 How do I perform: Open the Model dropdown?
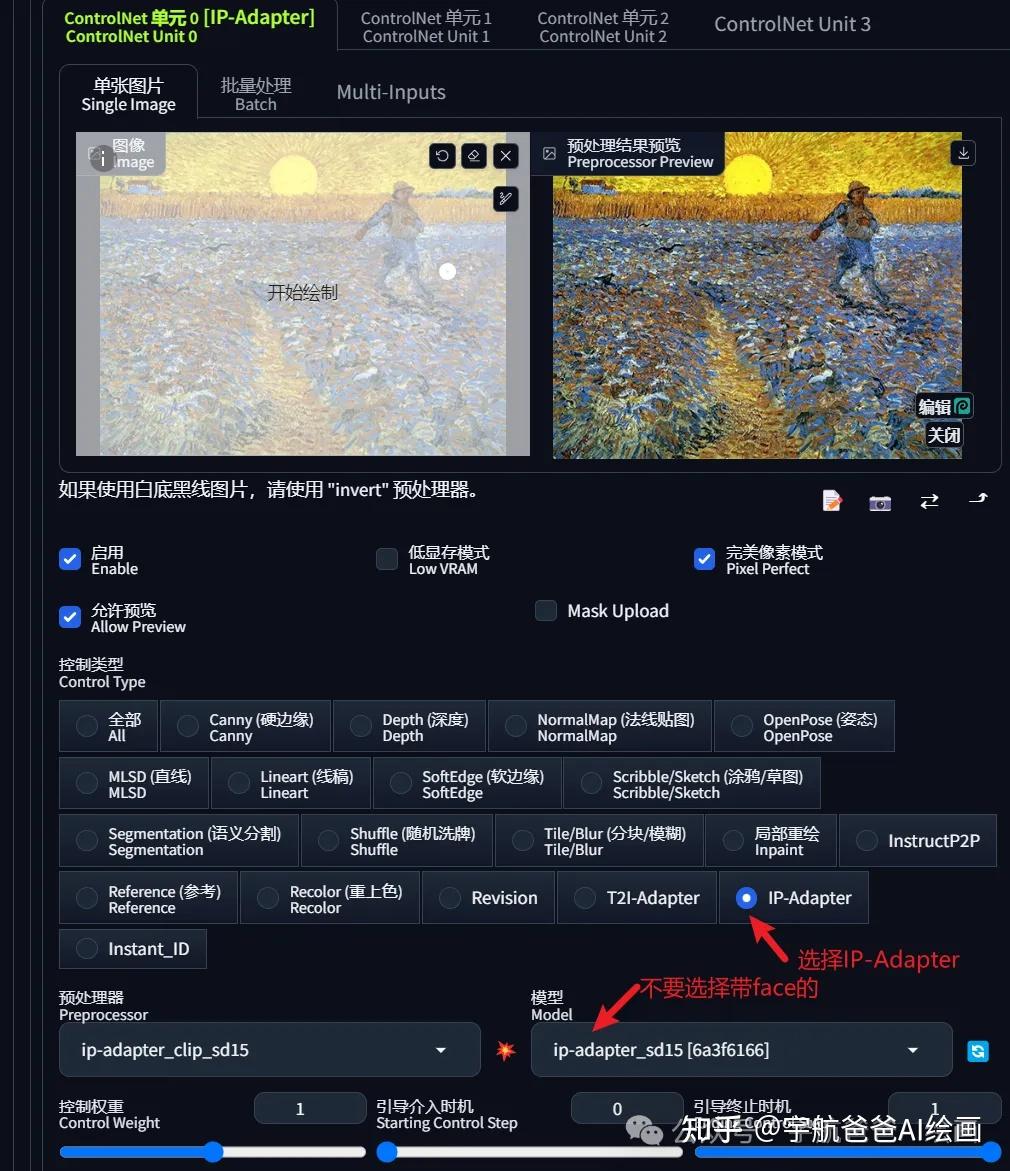pos(742,1050)
